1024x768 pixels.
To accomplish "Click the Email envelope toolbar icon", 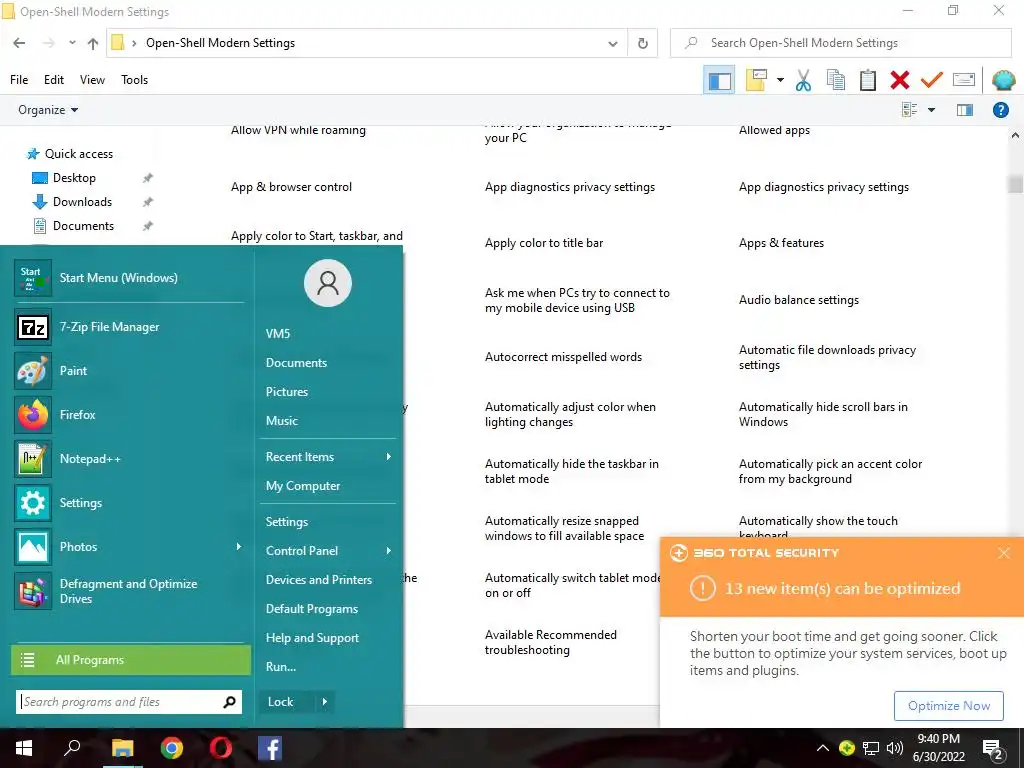I will tap(964, 80).
